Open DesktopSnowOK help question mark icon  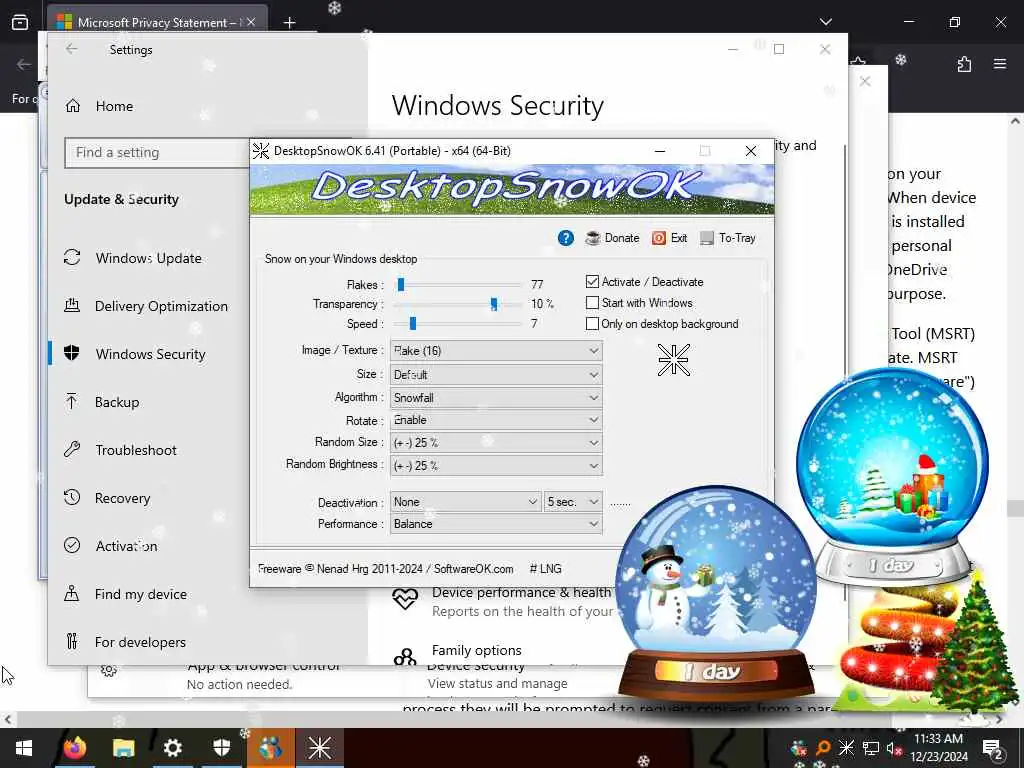566,238
